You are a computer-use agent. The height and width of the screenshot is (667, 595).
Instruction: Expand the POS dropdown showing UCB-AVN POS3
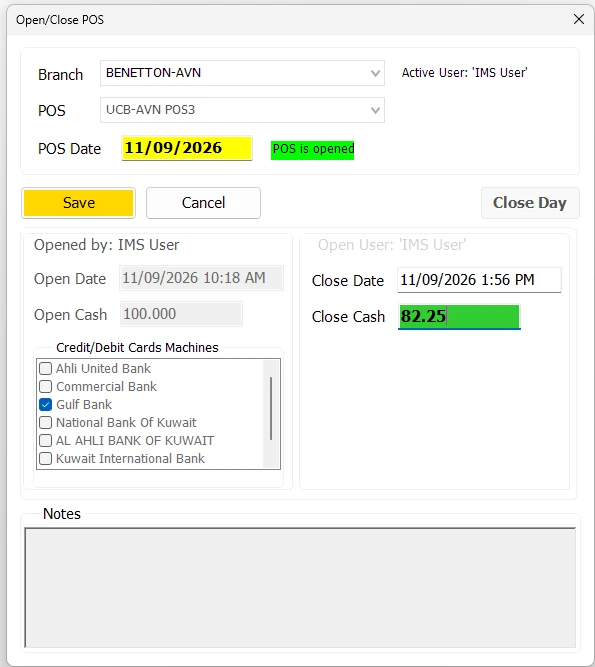(x=242, y=110)
